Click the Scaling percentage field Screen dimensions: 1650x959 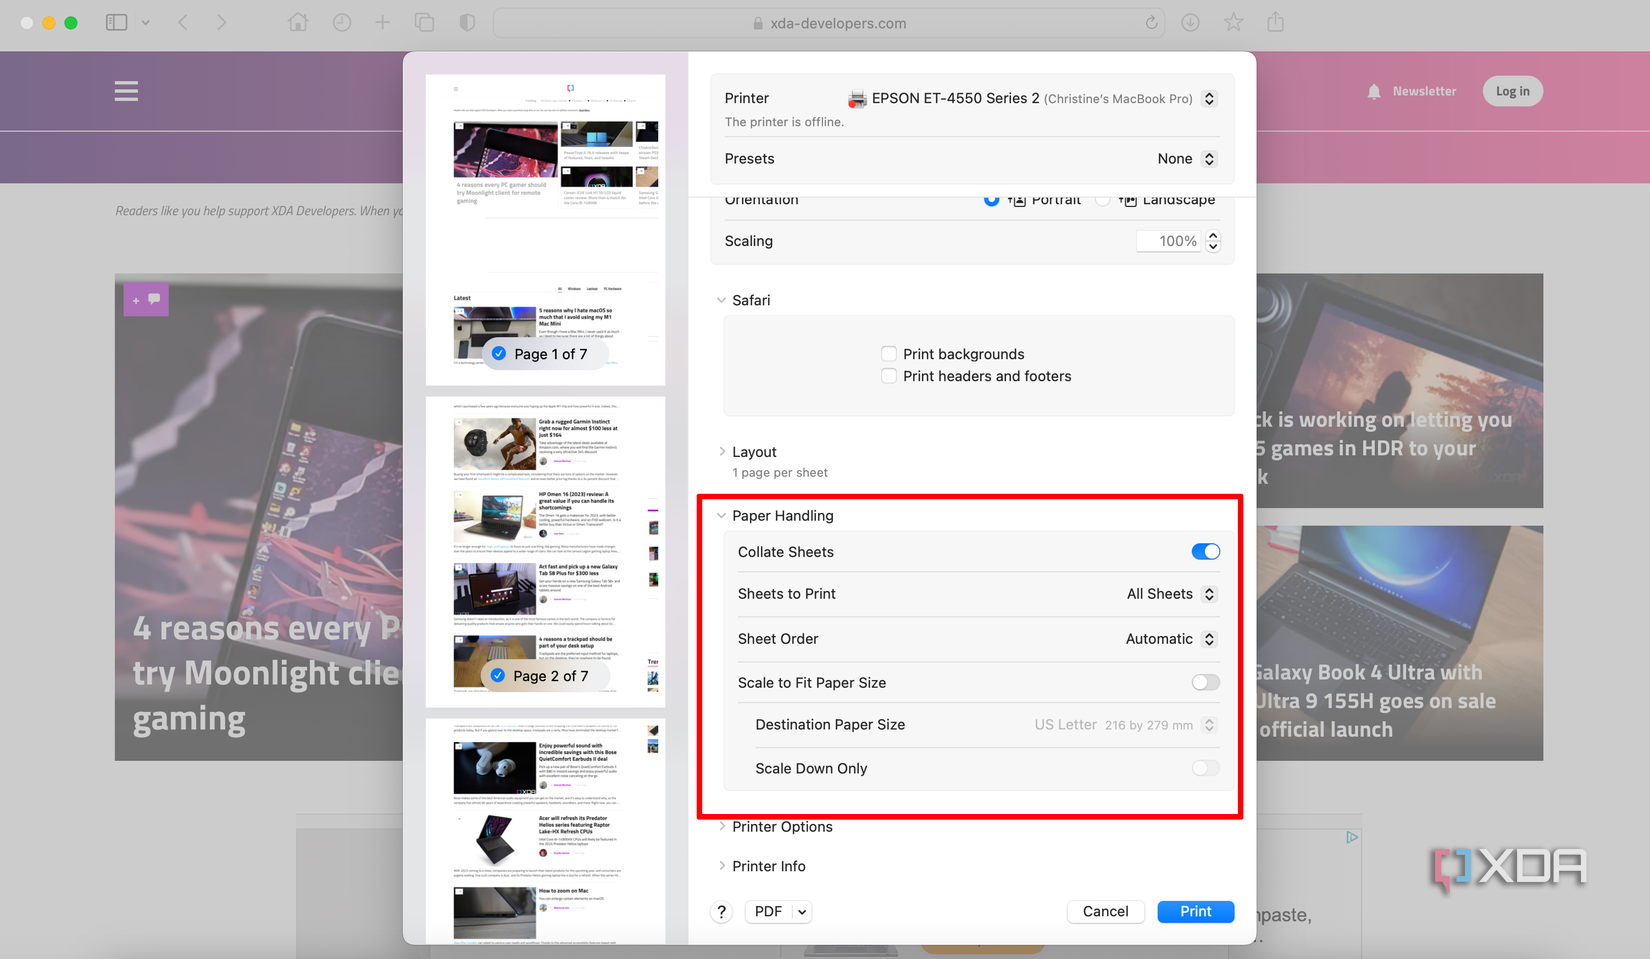point(1169,241)
